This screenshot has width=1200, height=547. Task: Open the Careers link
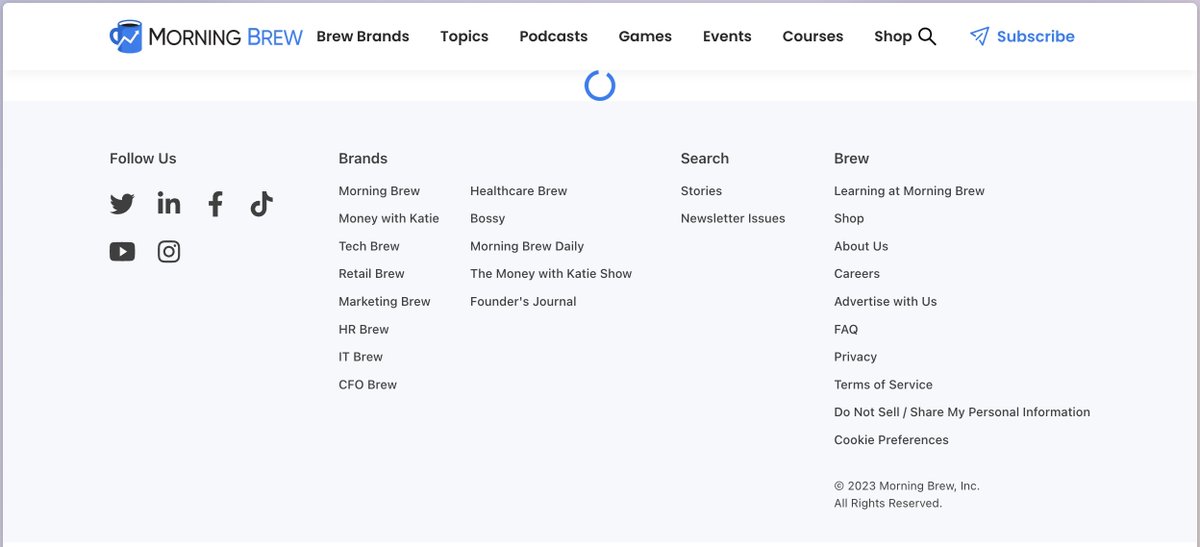(857, 273)
